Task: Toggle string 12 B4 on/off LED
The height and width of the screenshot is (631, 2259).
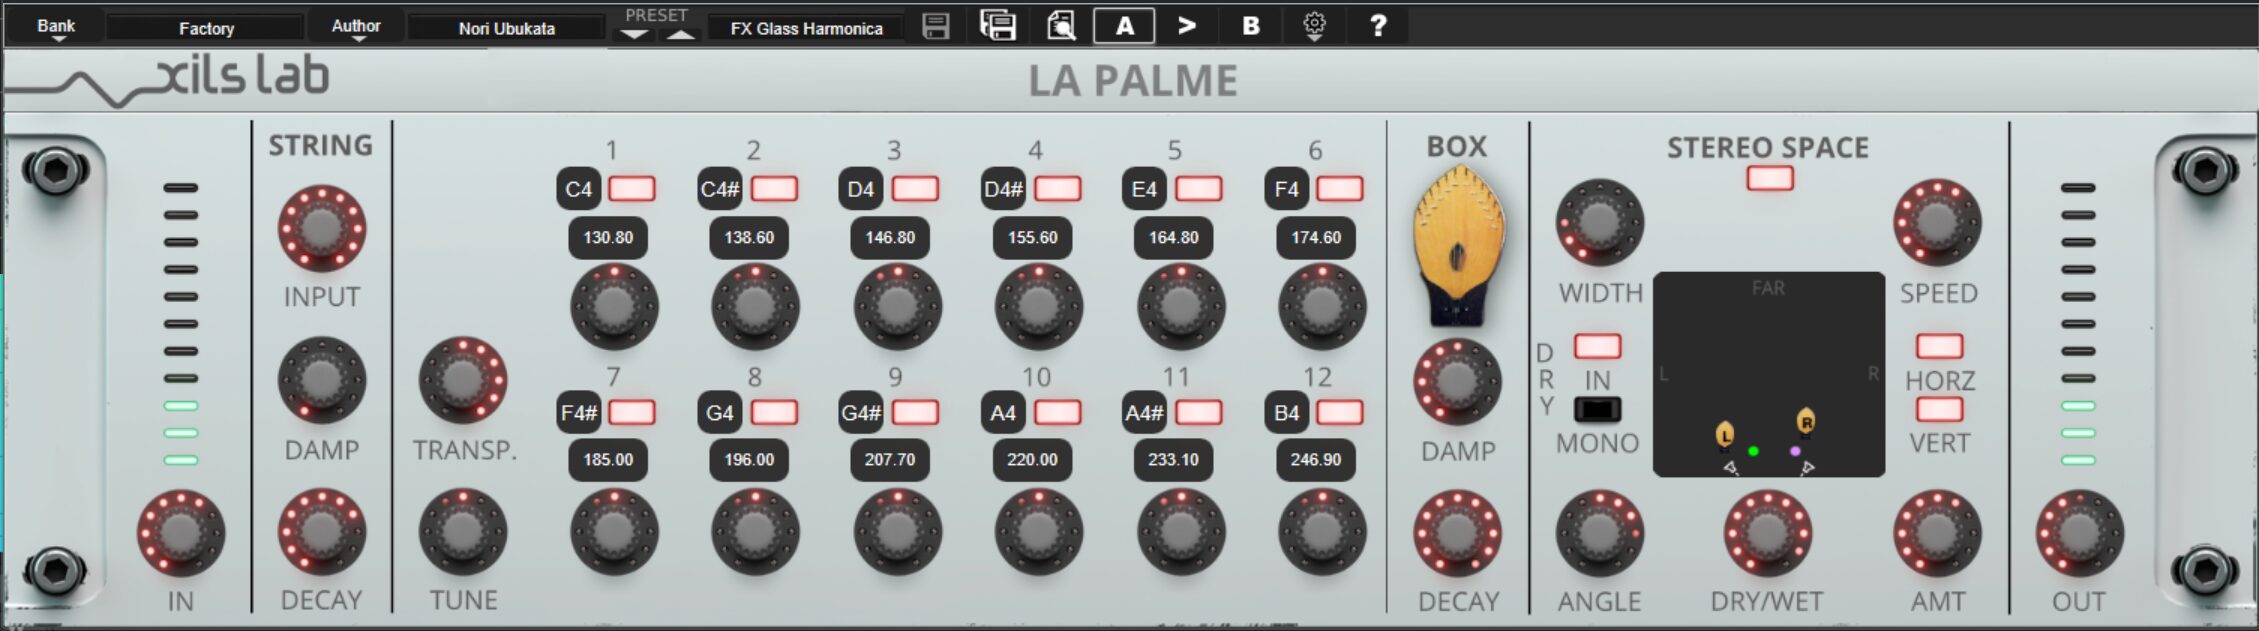Action: pyautogui.click(x=1339, y=412)
